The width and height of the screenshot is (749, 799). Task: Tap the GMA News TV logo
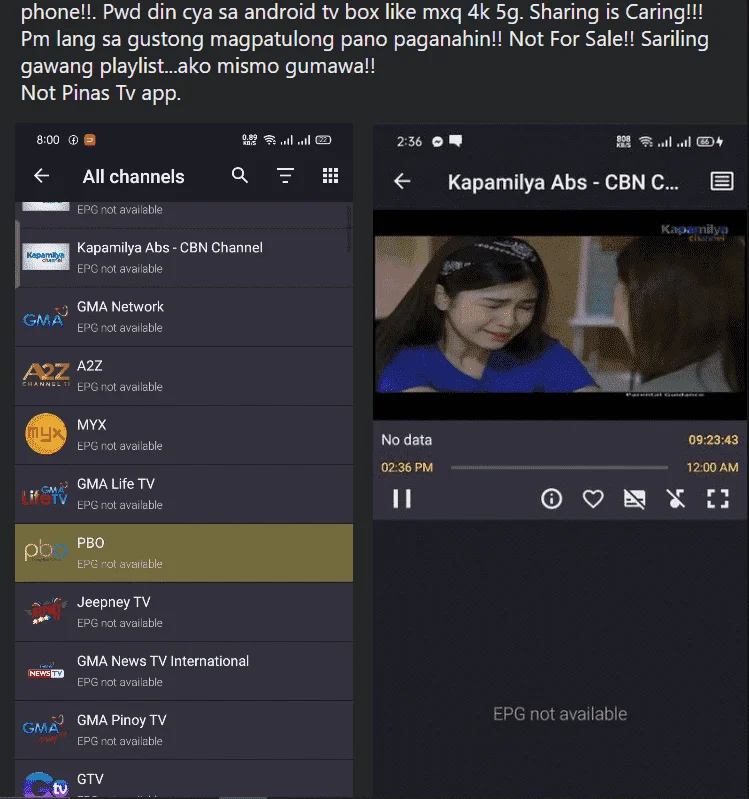click(46, 672)
